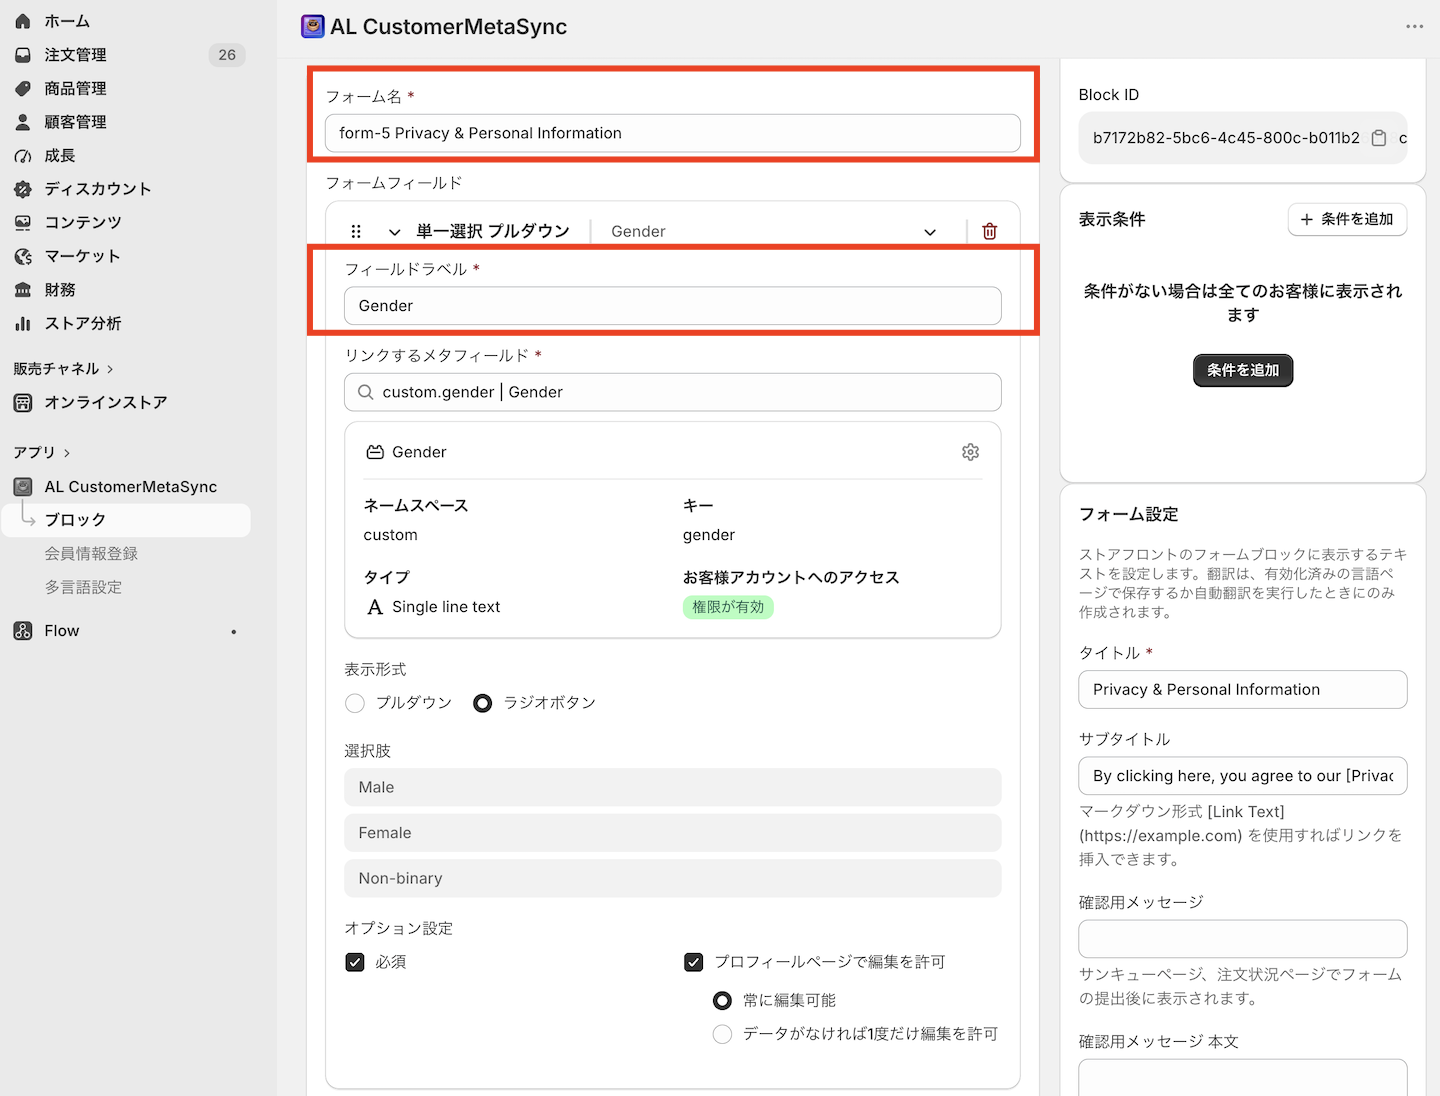Click the Block ID value b7172b82-5bc6-4c45-800c-b011b2
The image size is (1440, 1096).
1226,138
